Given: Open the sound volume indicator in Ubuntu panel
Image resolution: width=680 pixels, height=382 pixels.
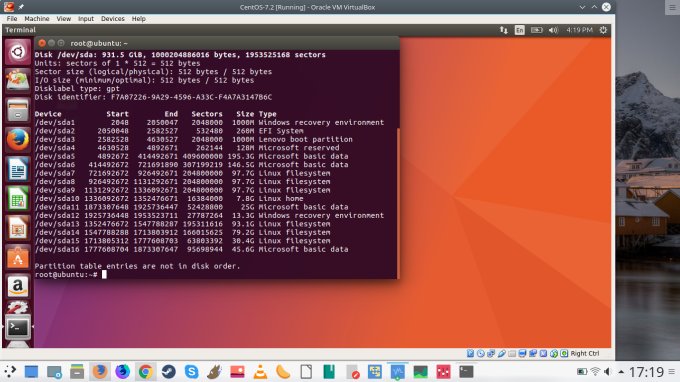Looking at the screenshot, I should pos(553,30).
